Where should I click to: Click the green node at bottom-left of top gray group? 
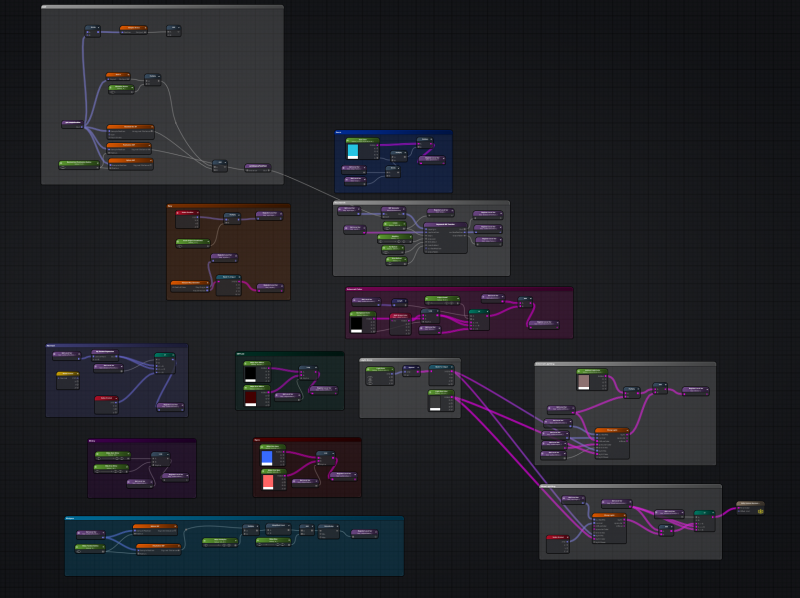79,163
